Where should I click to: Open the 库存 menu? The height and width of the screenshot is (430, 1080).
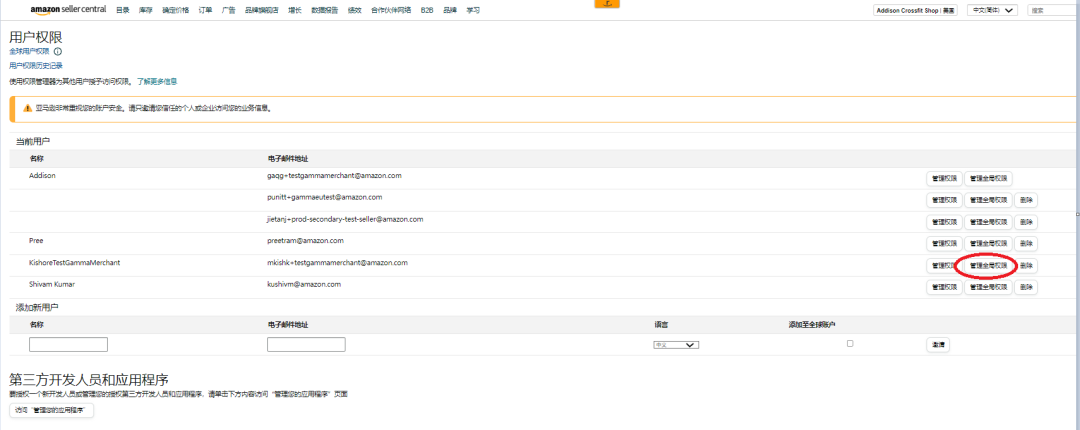pos(146,10)
